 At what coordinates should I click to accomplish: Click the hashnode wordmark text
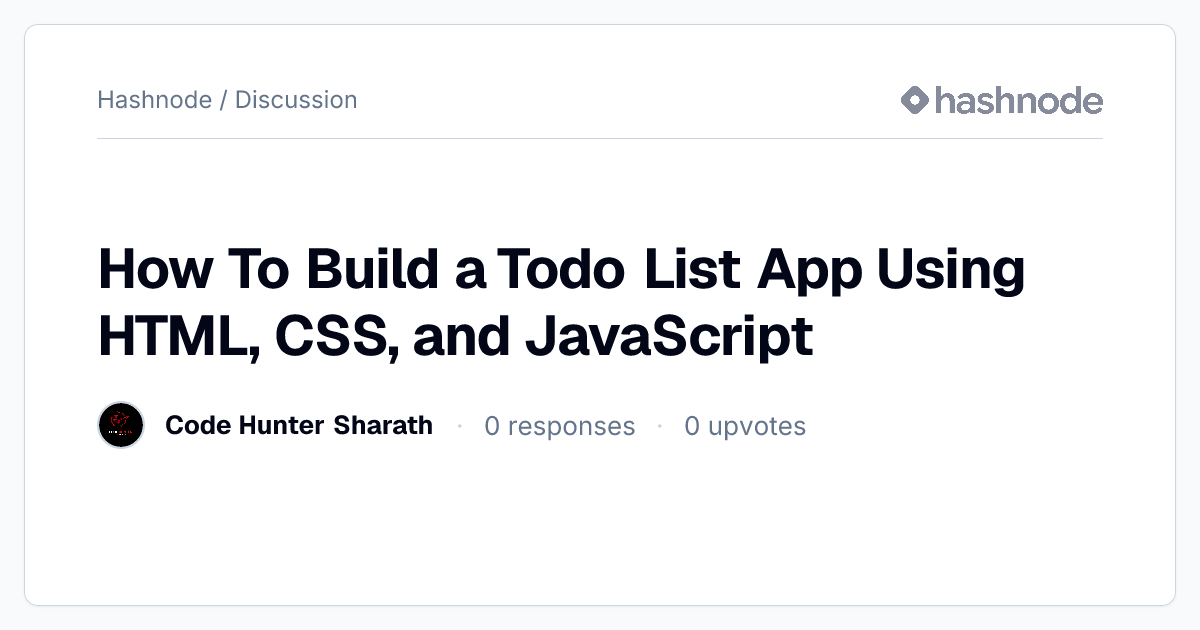[1019, 100]
